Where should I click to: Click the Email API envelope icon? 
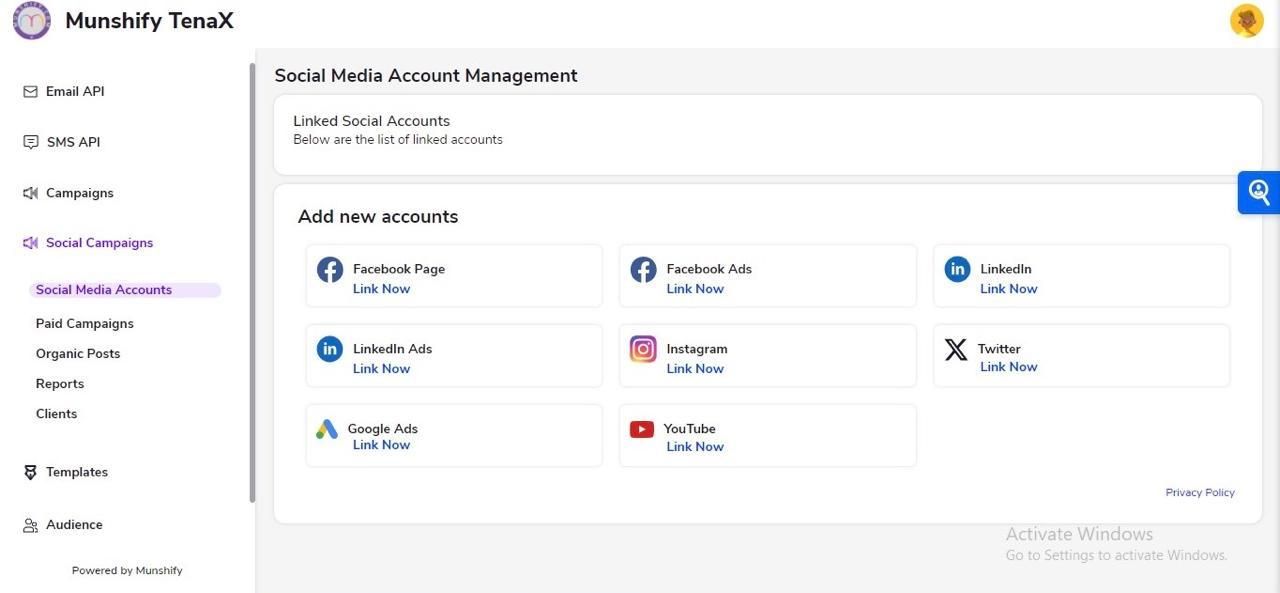coord(29,90)
